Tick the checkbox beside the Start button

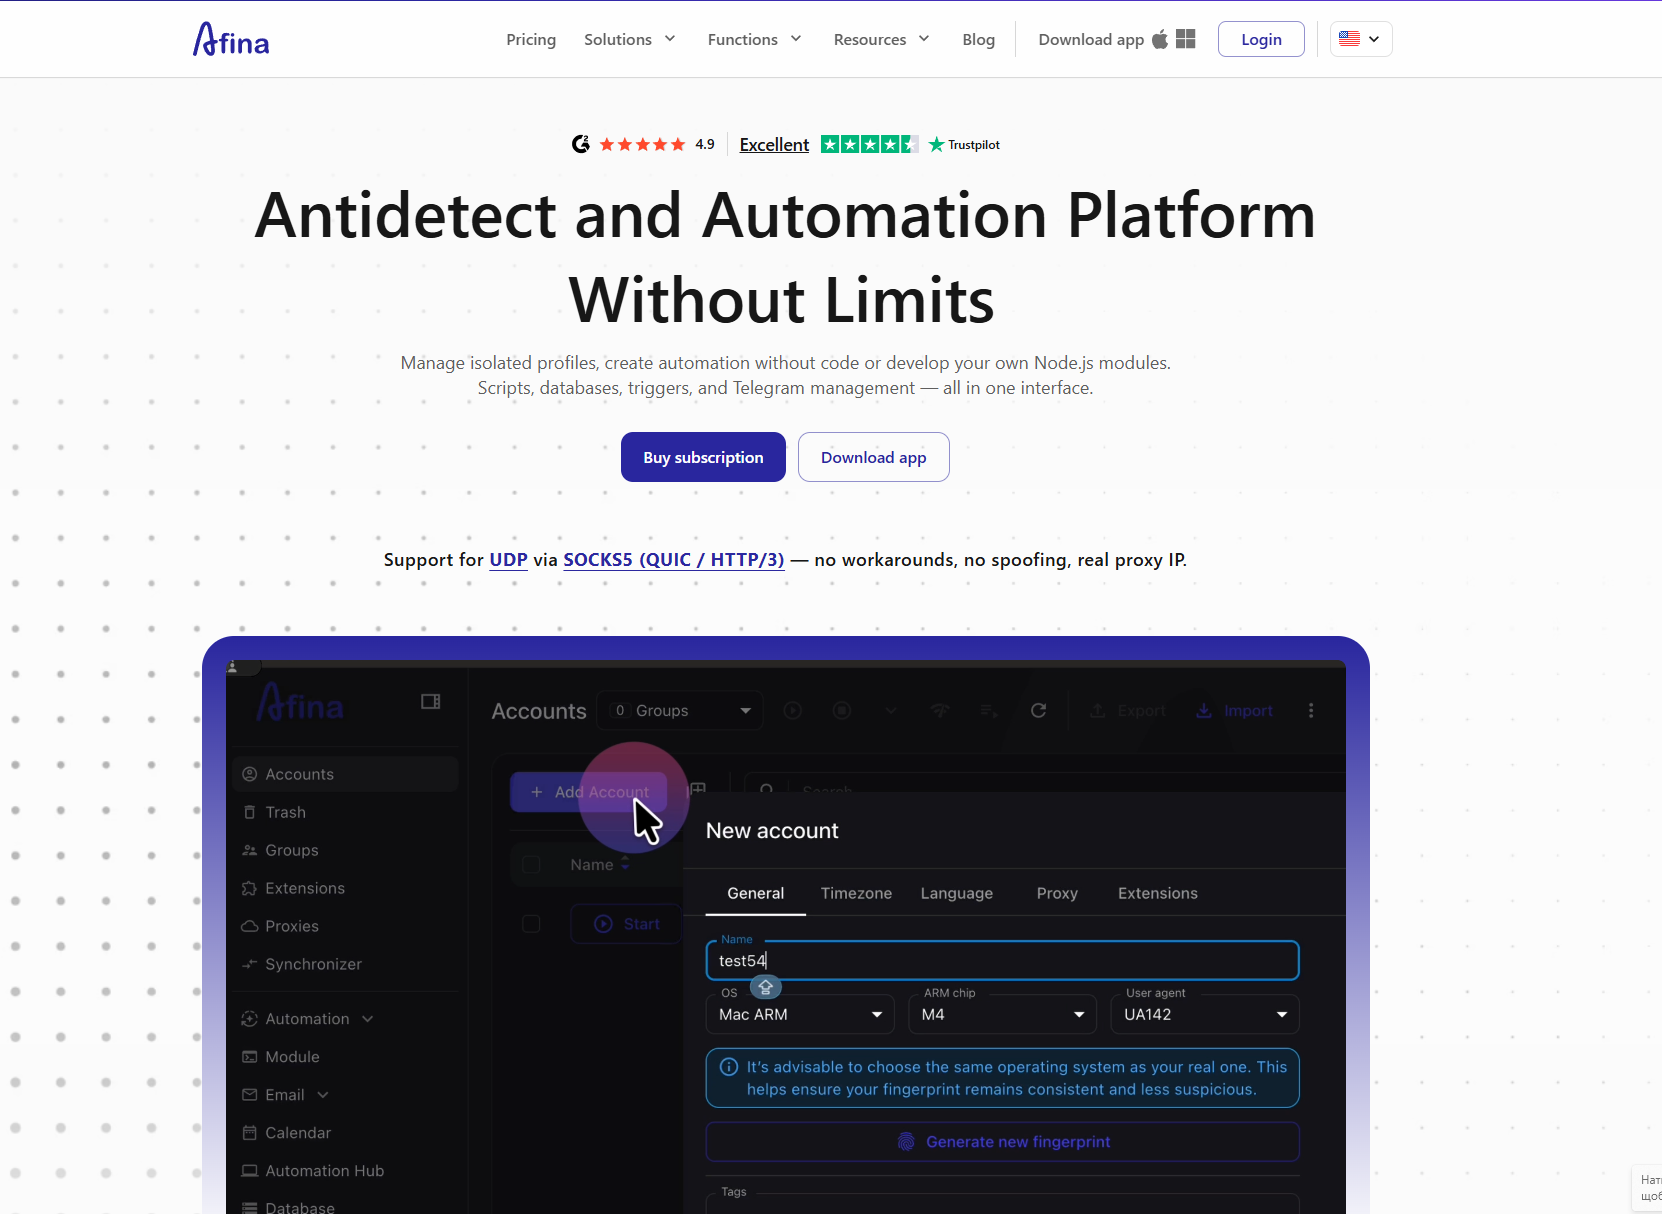[531, 924]
